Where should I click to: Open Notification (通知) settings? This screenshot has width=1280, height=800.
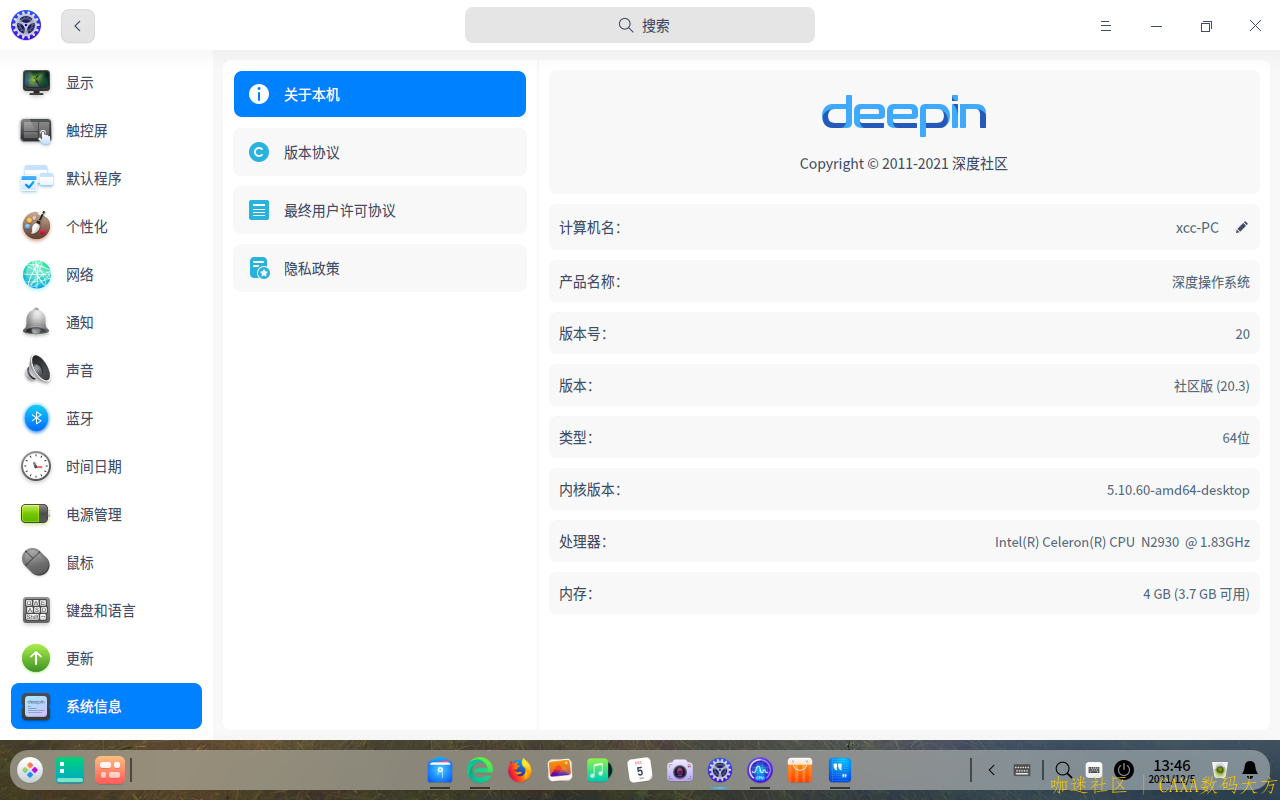106,323
